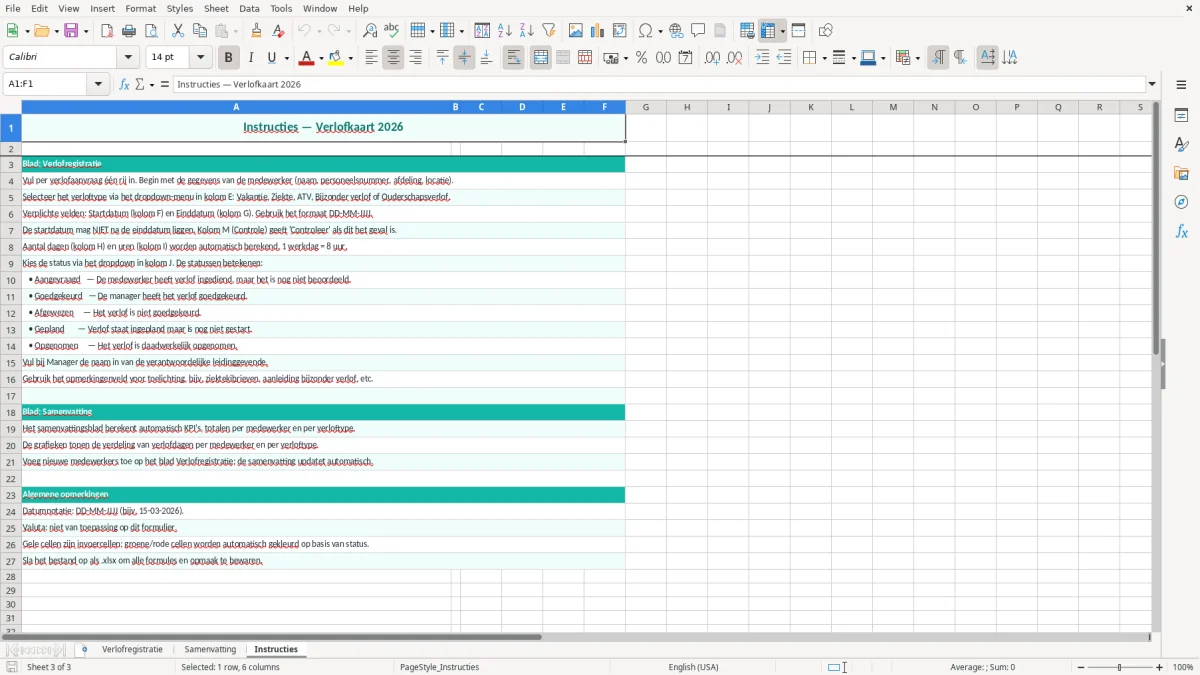Insert a chart
This screenshot has width=1200, height=675.
tap(598, 31)
